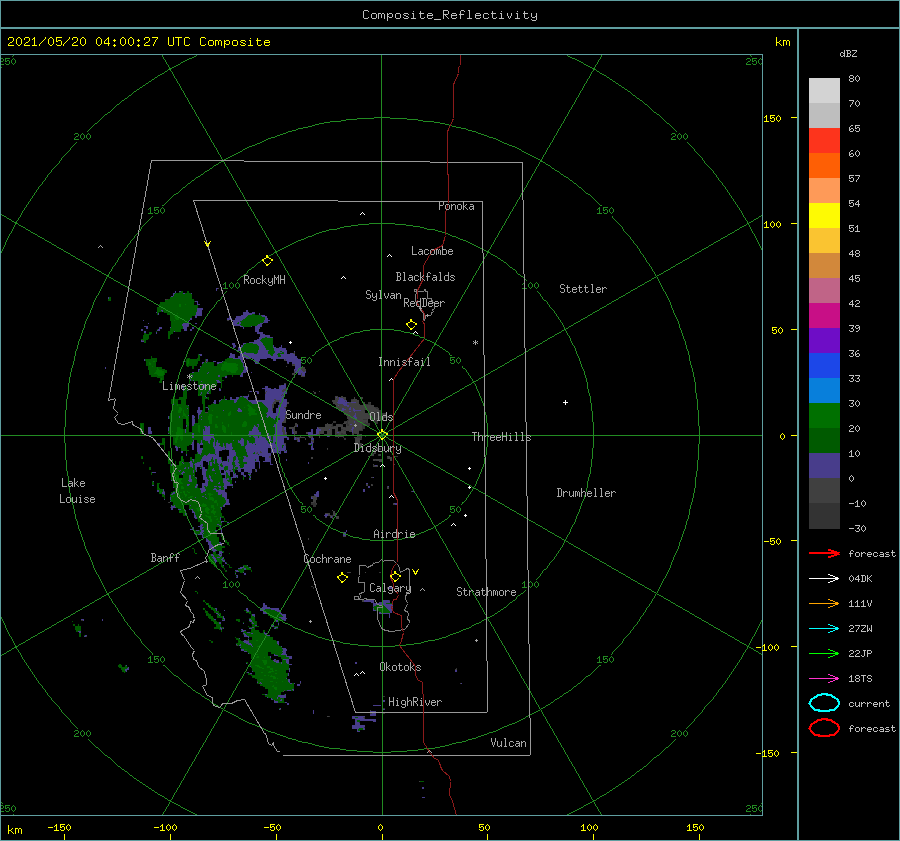900x841 pixels.
Task: Click the yellow radar-center diamond near Olds
Action: click(x=382, y=435)
